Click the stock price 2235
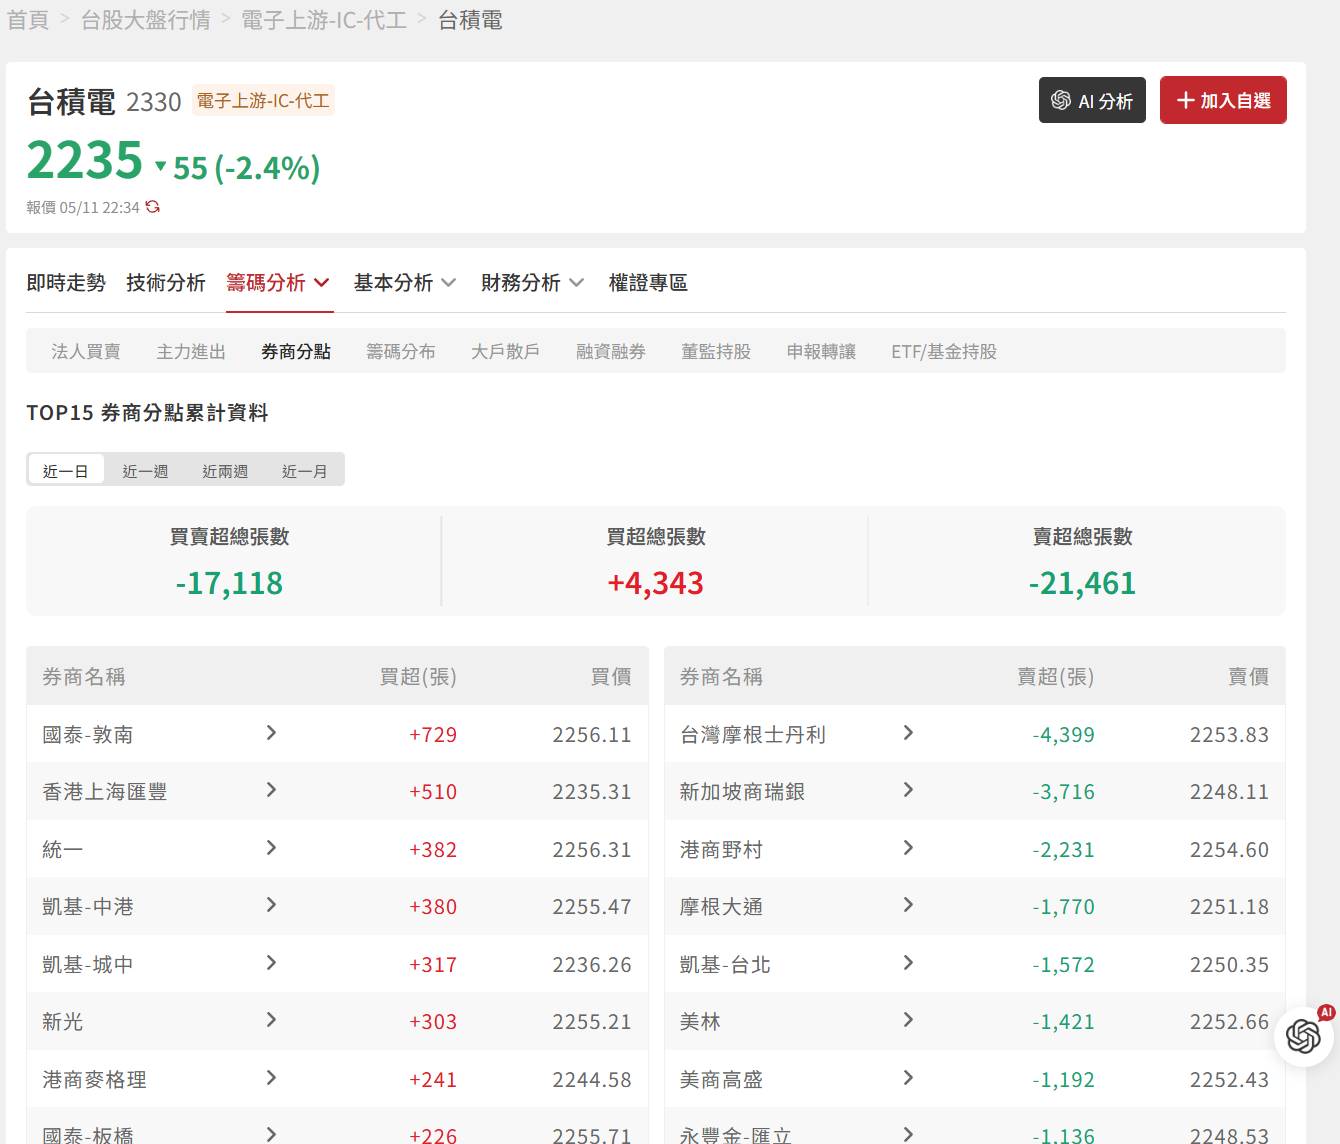The width and height of the screenshot is (1340, 1144). point(85,160)
